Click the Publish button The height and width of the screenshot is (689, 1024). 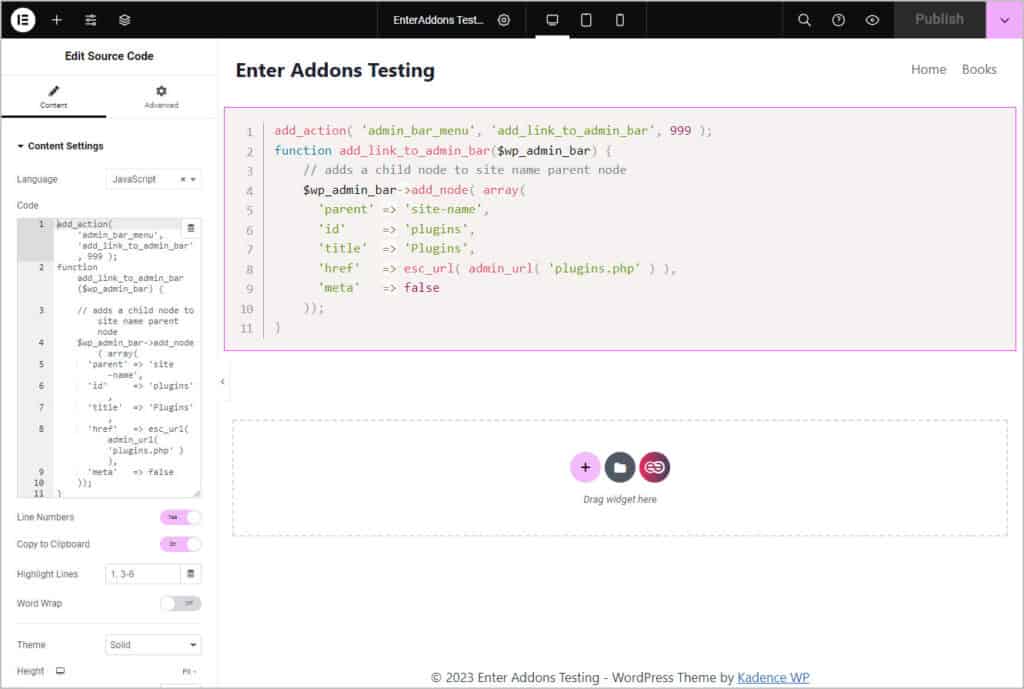(939, 20)
